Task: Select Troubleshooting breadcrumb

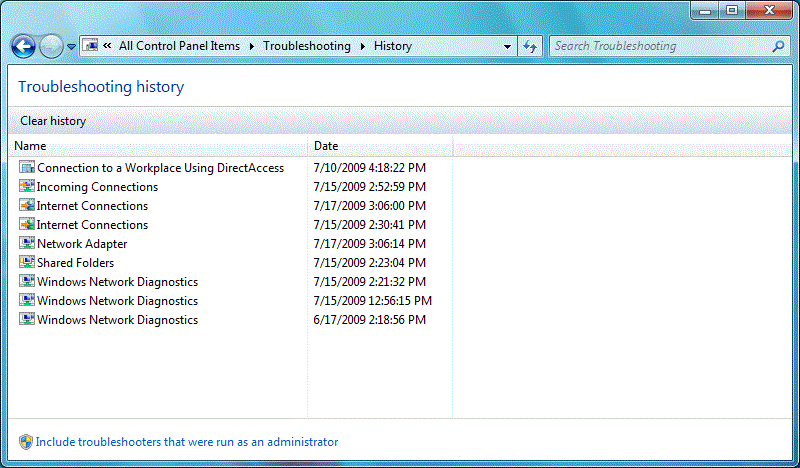Action: tap(307, 46)
